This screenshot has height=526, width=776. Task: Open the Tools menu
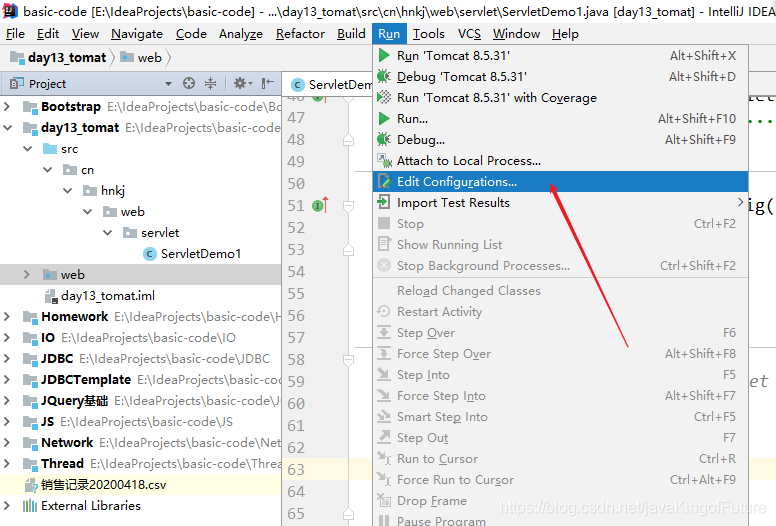pyautogui.click(x=429, y=34)
